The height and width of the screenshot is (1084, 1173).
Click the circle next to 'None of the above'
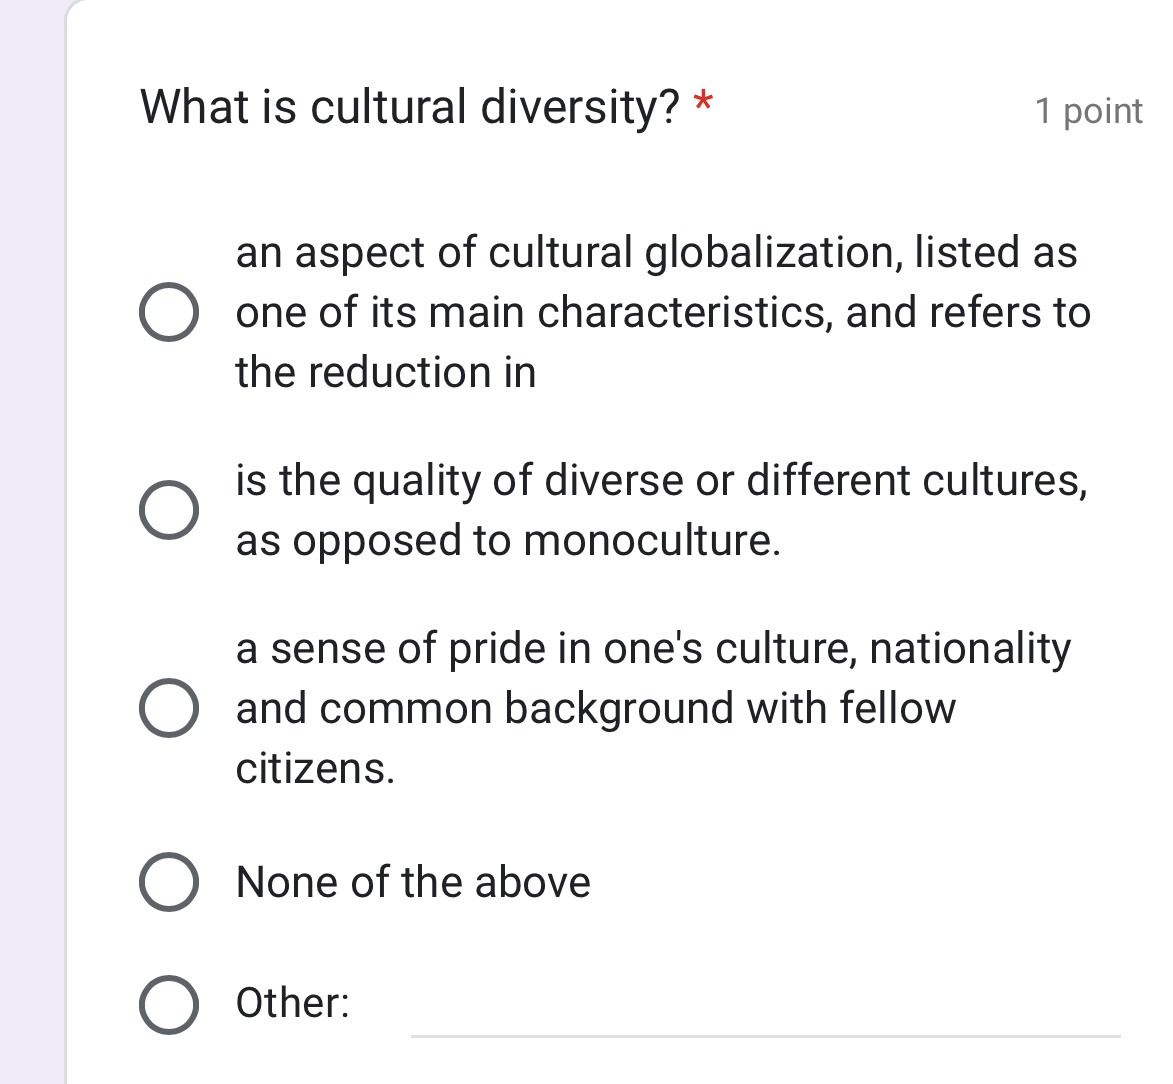(168, 882)
